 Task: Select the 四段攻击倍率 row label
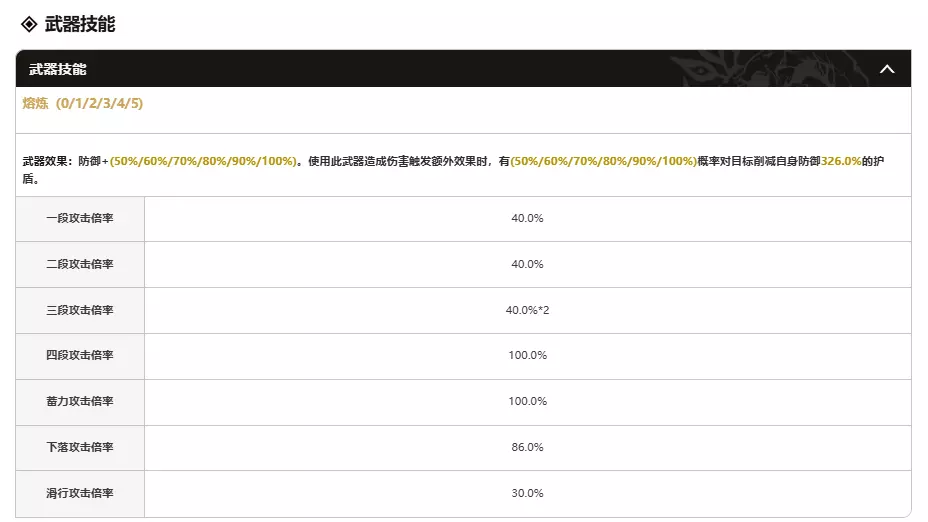(80, 355)
